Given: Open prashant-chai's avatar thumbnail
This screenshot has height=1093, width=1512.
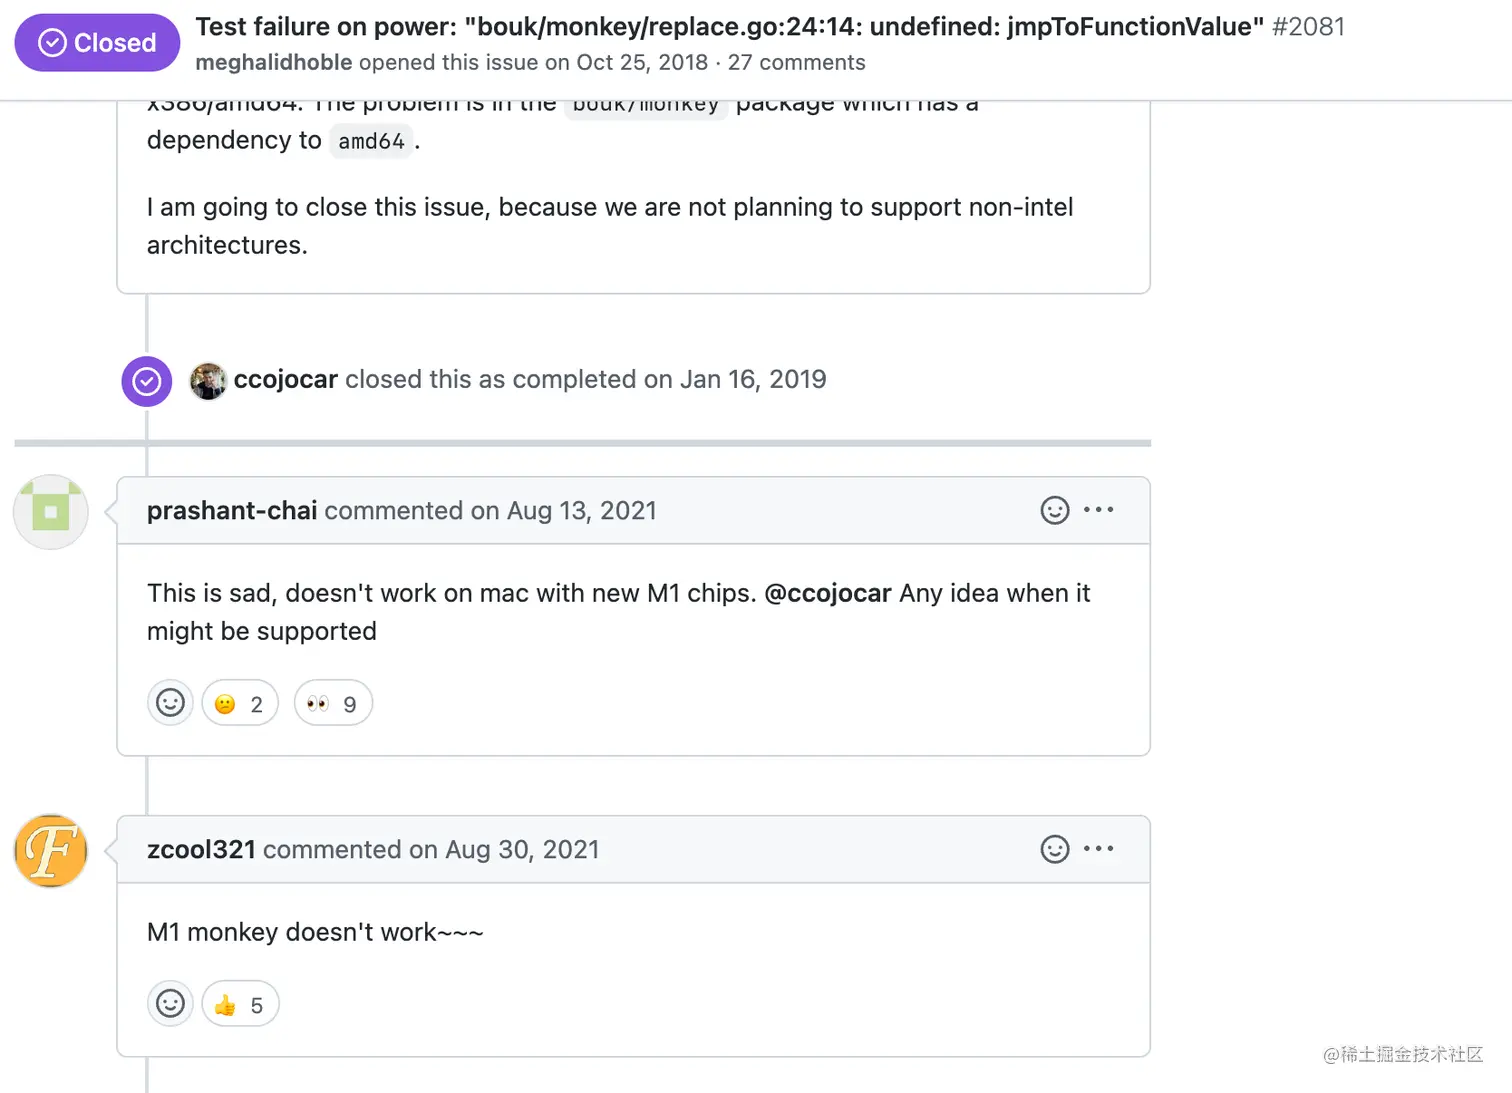Looking at the screenshot, I should [51, 512].
